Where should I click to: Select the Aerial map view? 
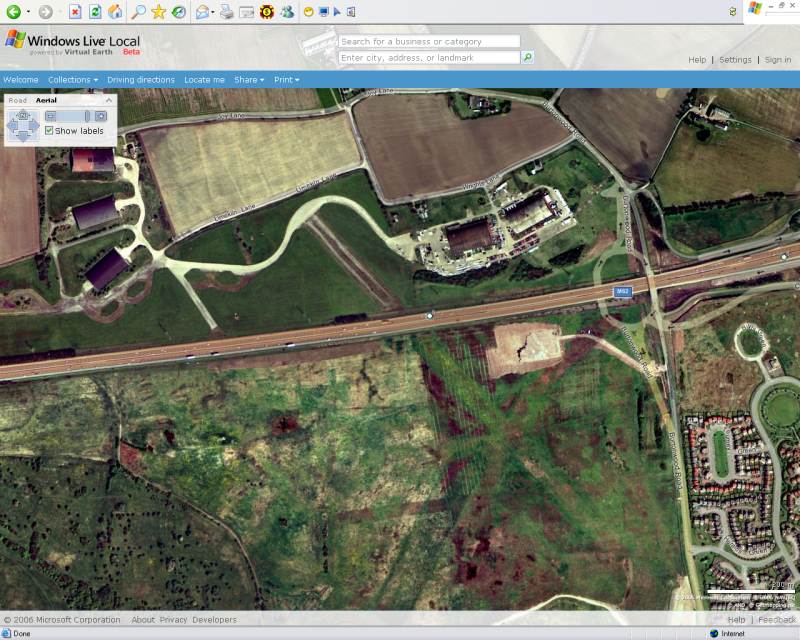[x=46, y=100]
